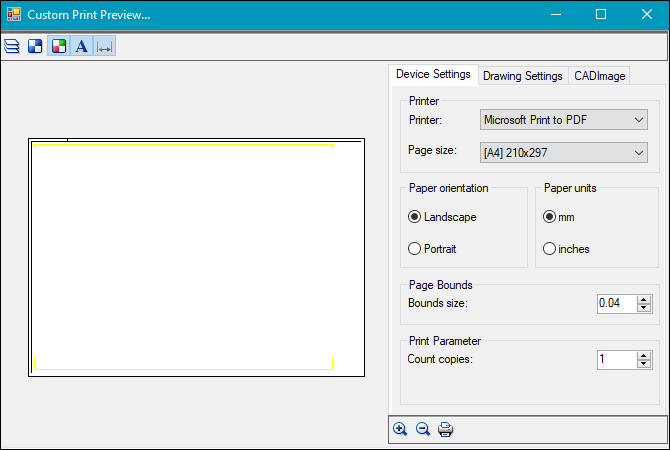
Task: Select Landscape paper orientation
Action: tap(415, 217)
